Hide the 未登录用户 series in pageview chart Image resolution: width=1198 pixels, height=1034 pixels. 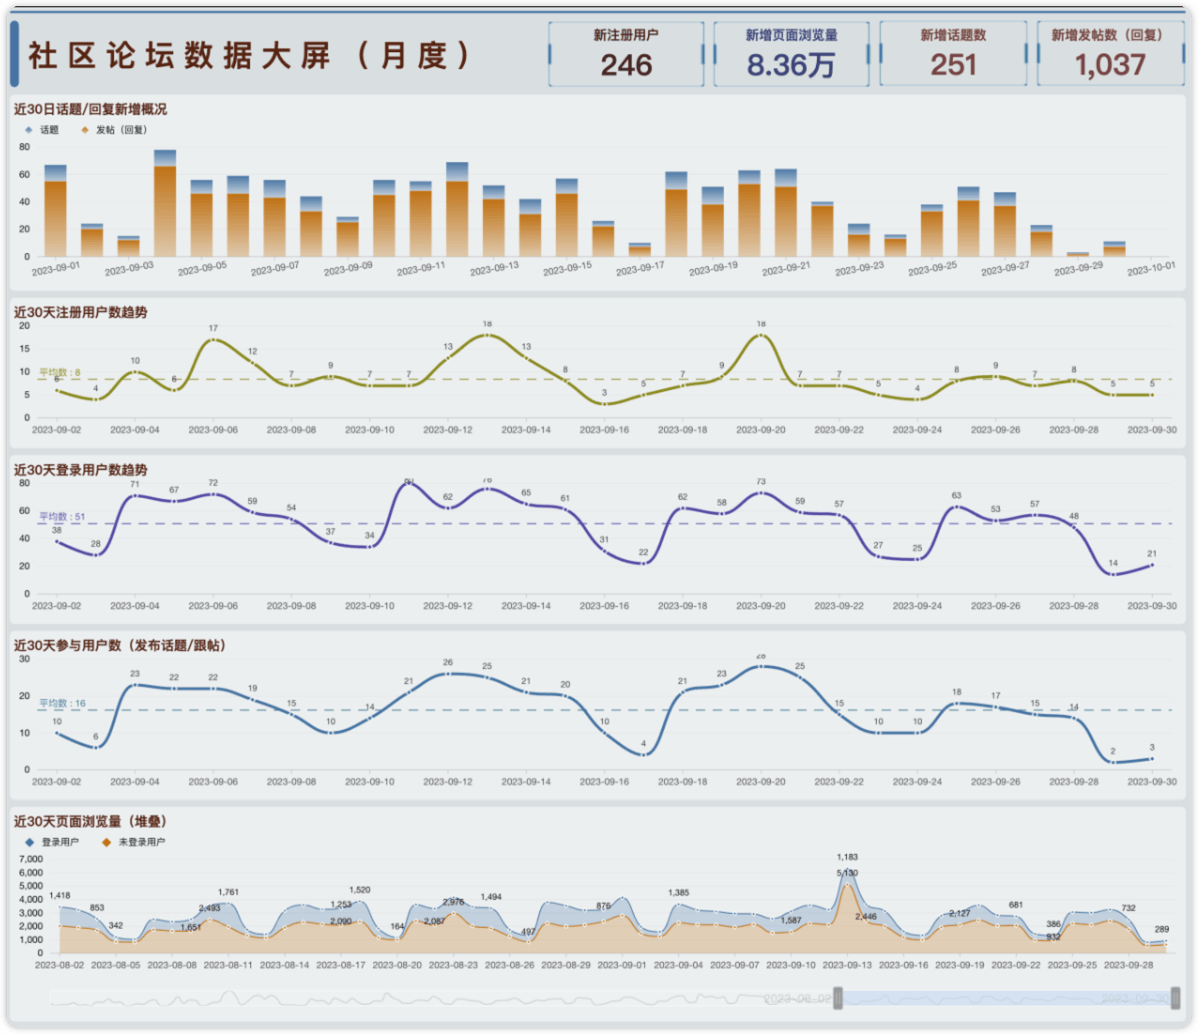[133, 842]
